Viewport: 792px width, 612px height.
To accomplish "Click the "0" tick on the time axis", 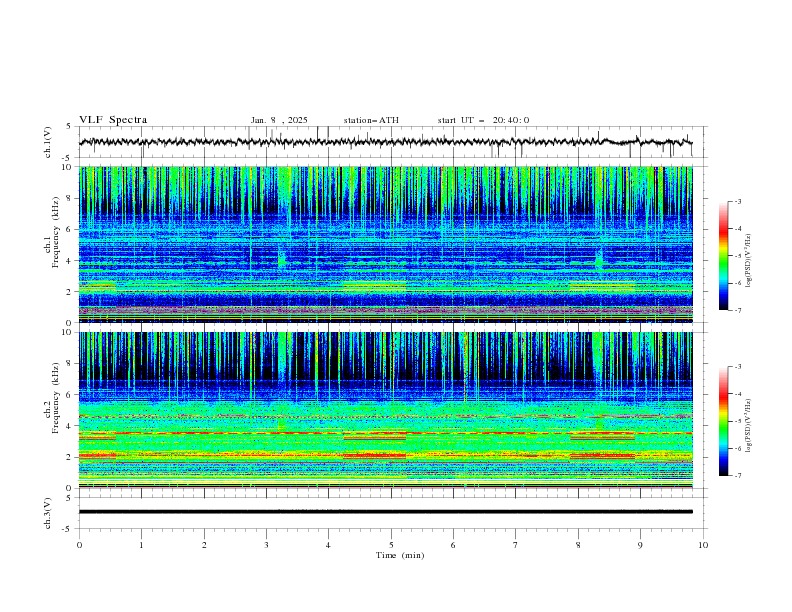I will tap(79, 545).
